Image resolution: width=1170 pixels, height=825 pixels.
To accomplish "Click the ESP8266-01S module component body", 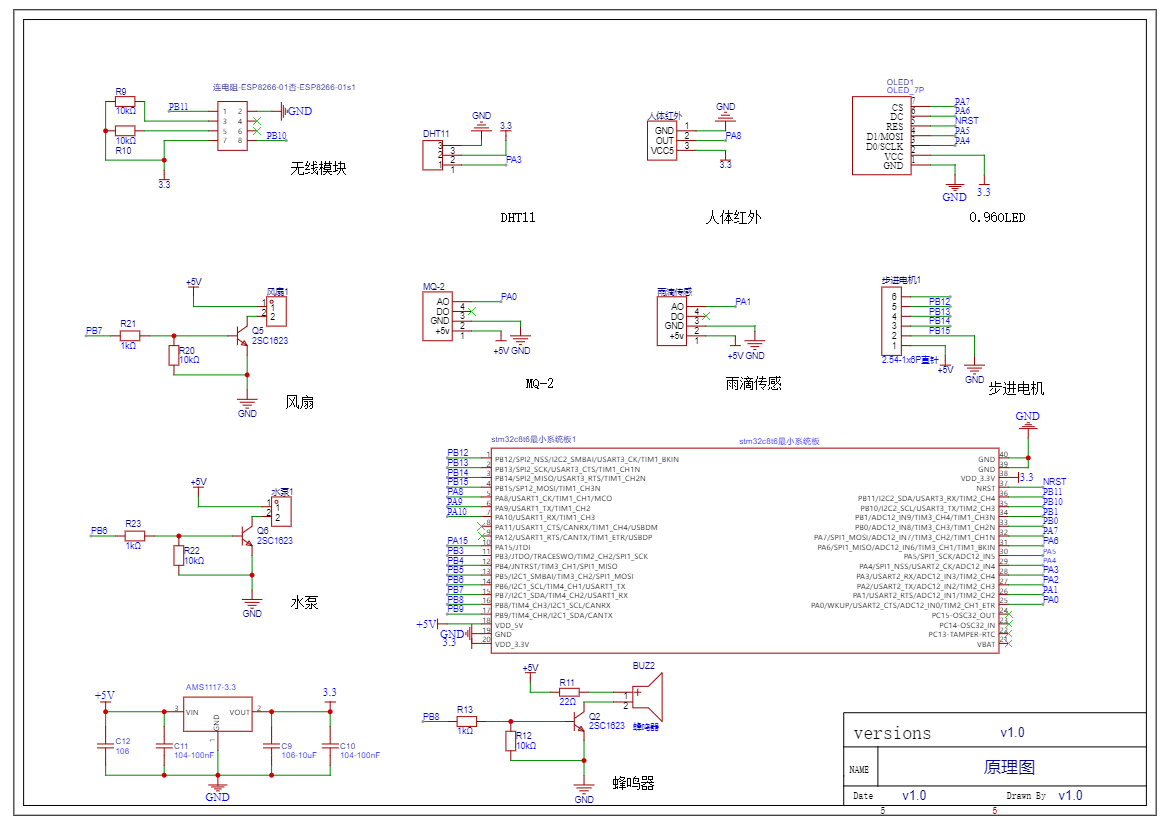I will tap(232, 126).
